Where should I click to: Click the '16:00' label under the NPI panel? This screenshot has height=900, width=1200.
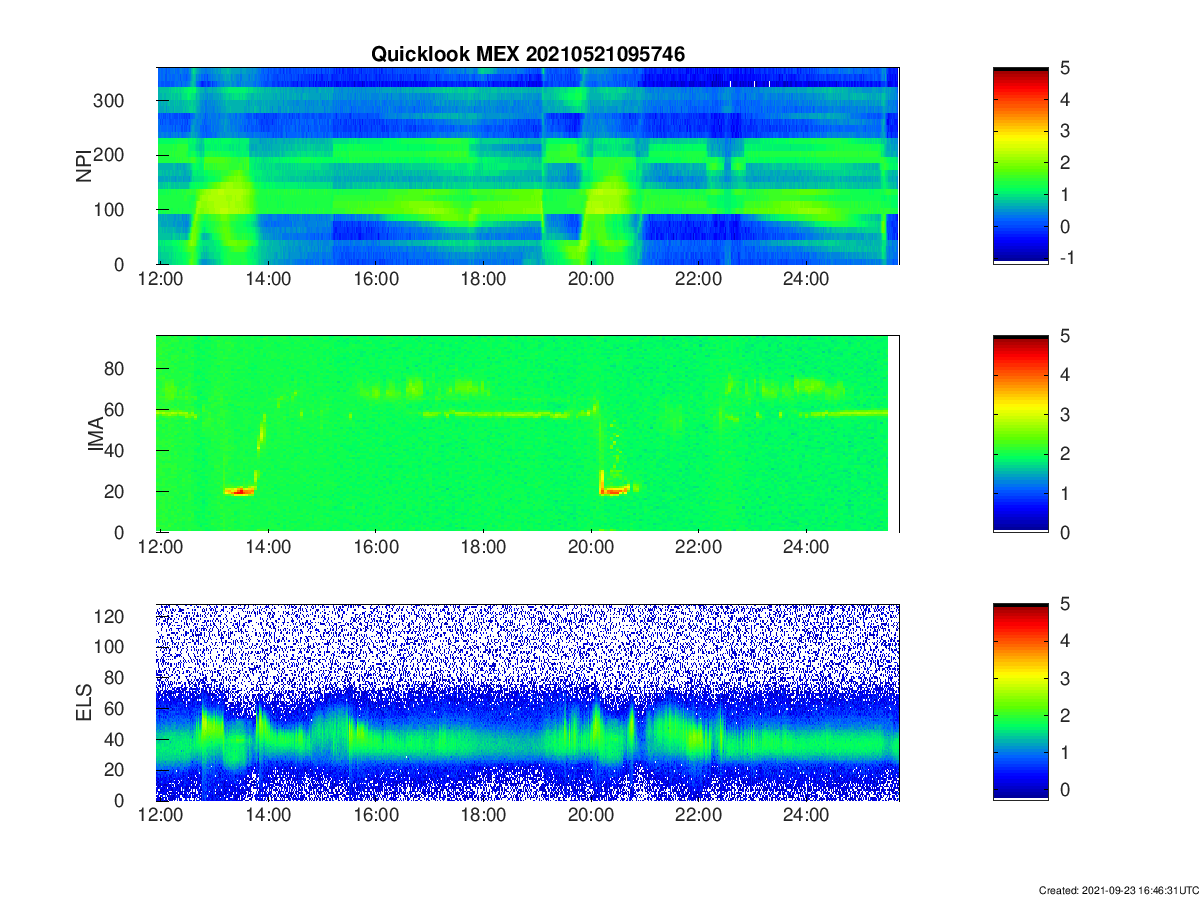pos(376,280)
